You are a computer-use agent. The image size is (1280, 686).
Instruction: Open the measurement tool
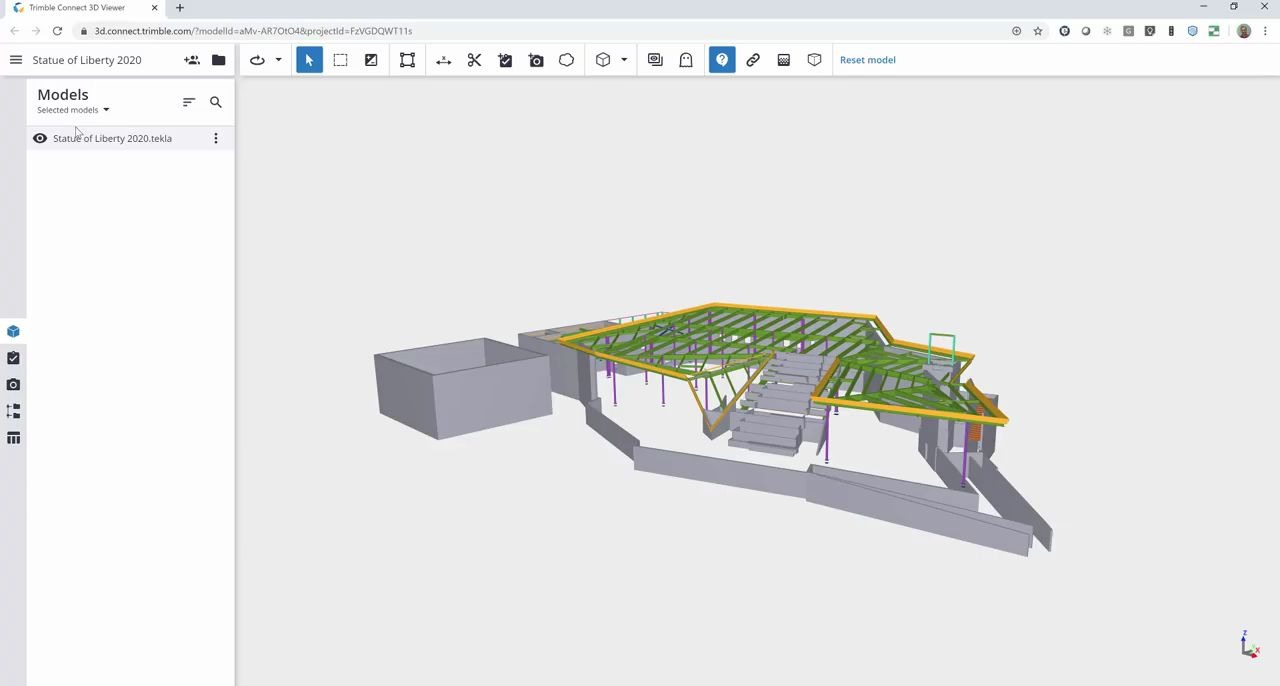[x=443, y=59]
